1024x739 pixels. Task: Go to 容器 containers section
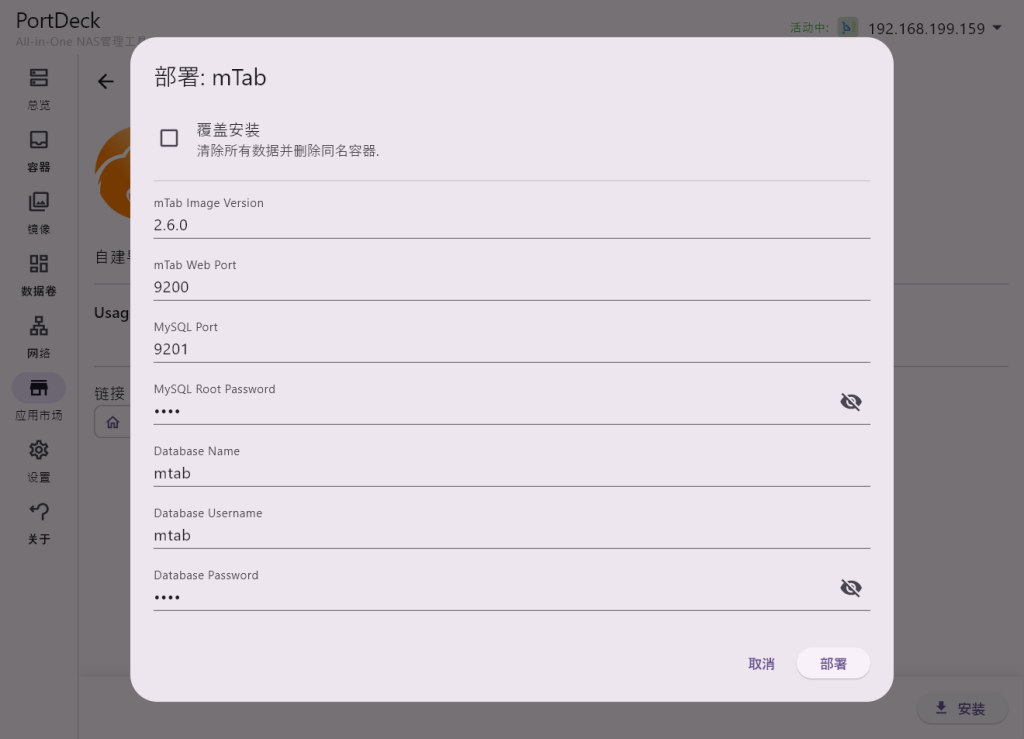pyautogui.click(x=38, y=140)
